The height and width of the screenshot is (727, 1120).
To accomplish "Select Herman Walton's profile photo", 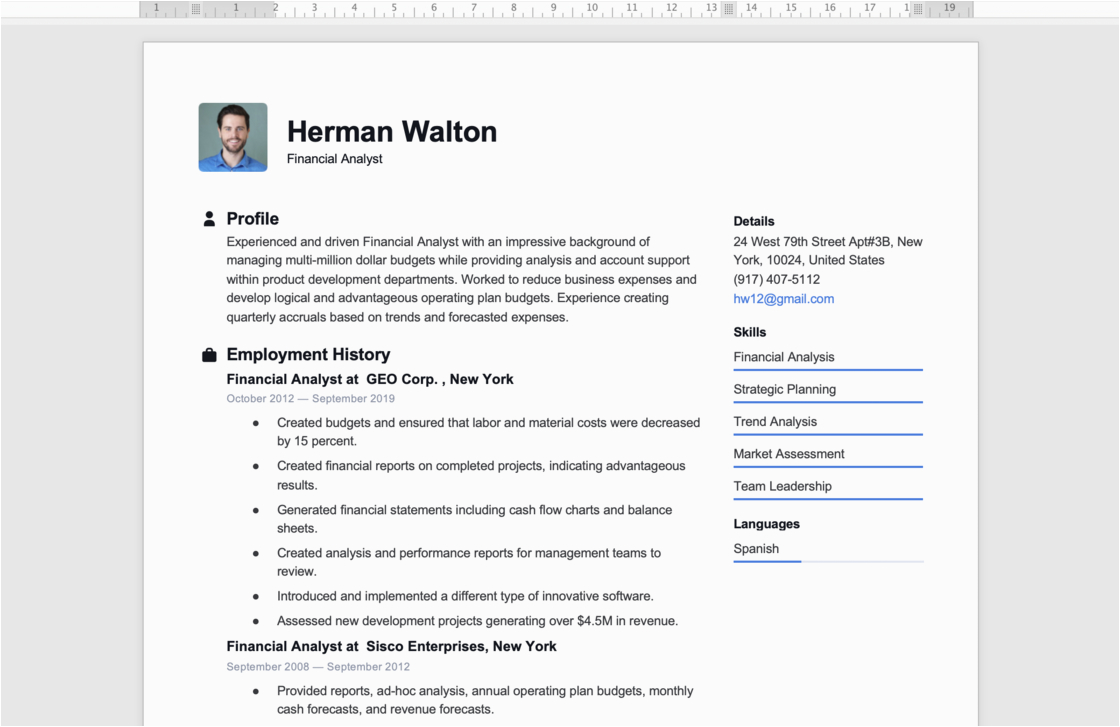I will click(x=233, y=137).
